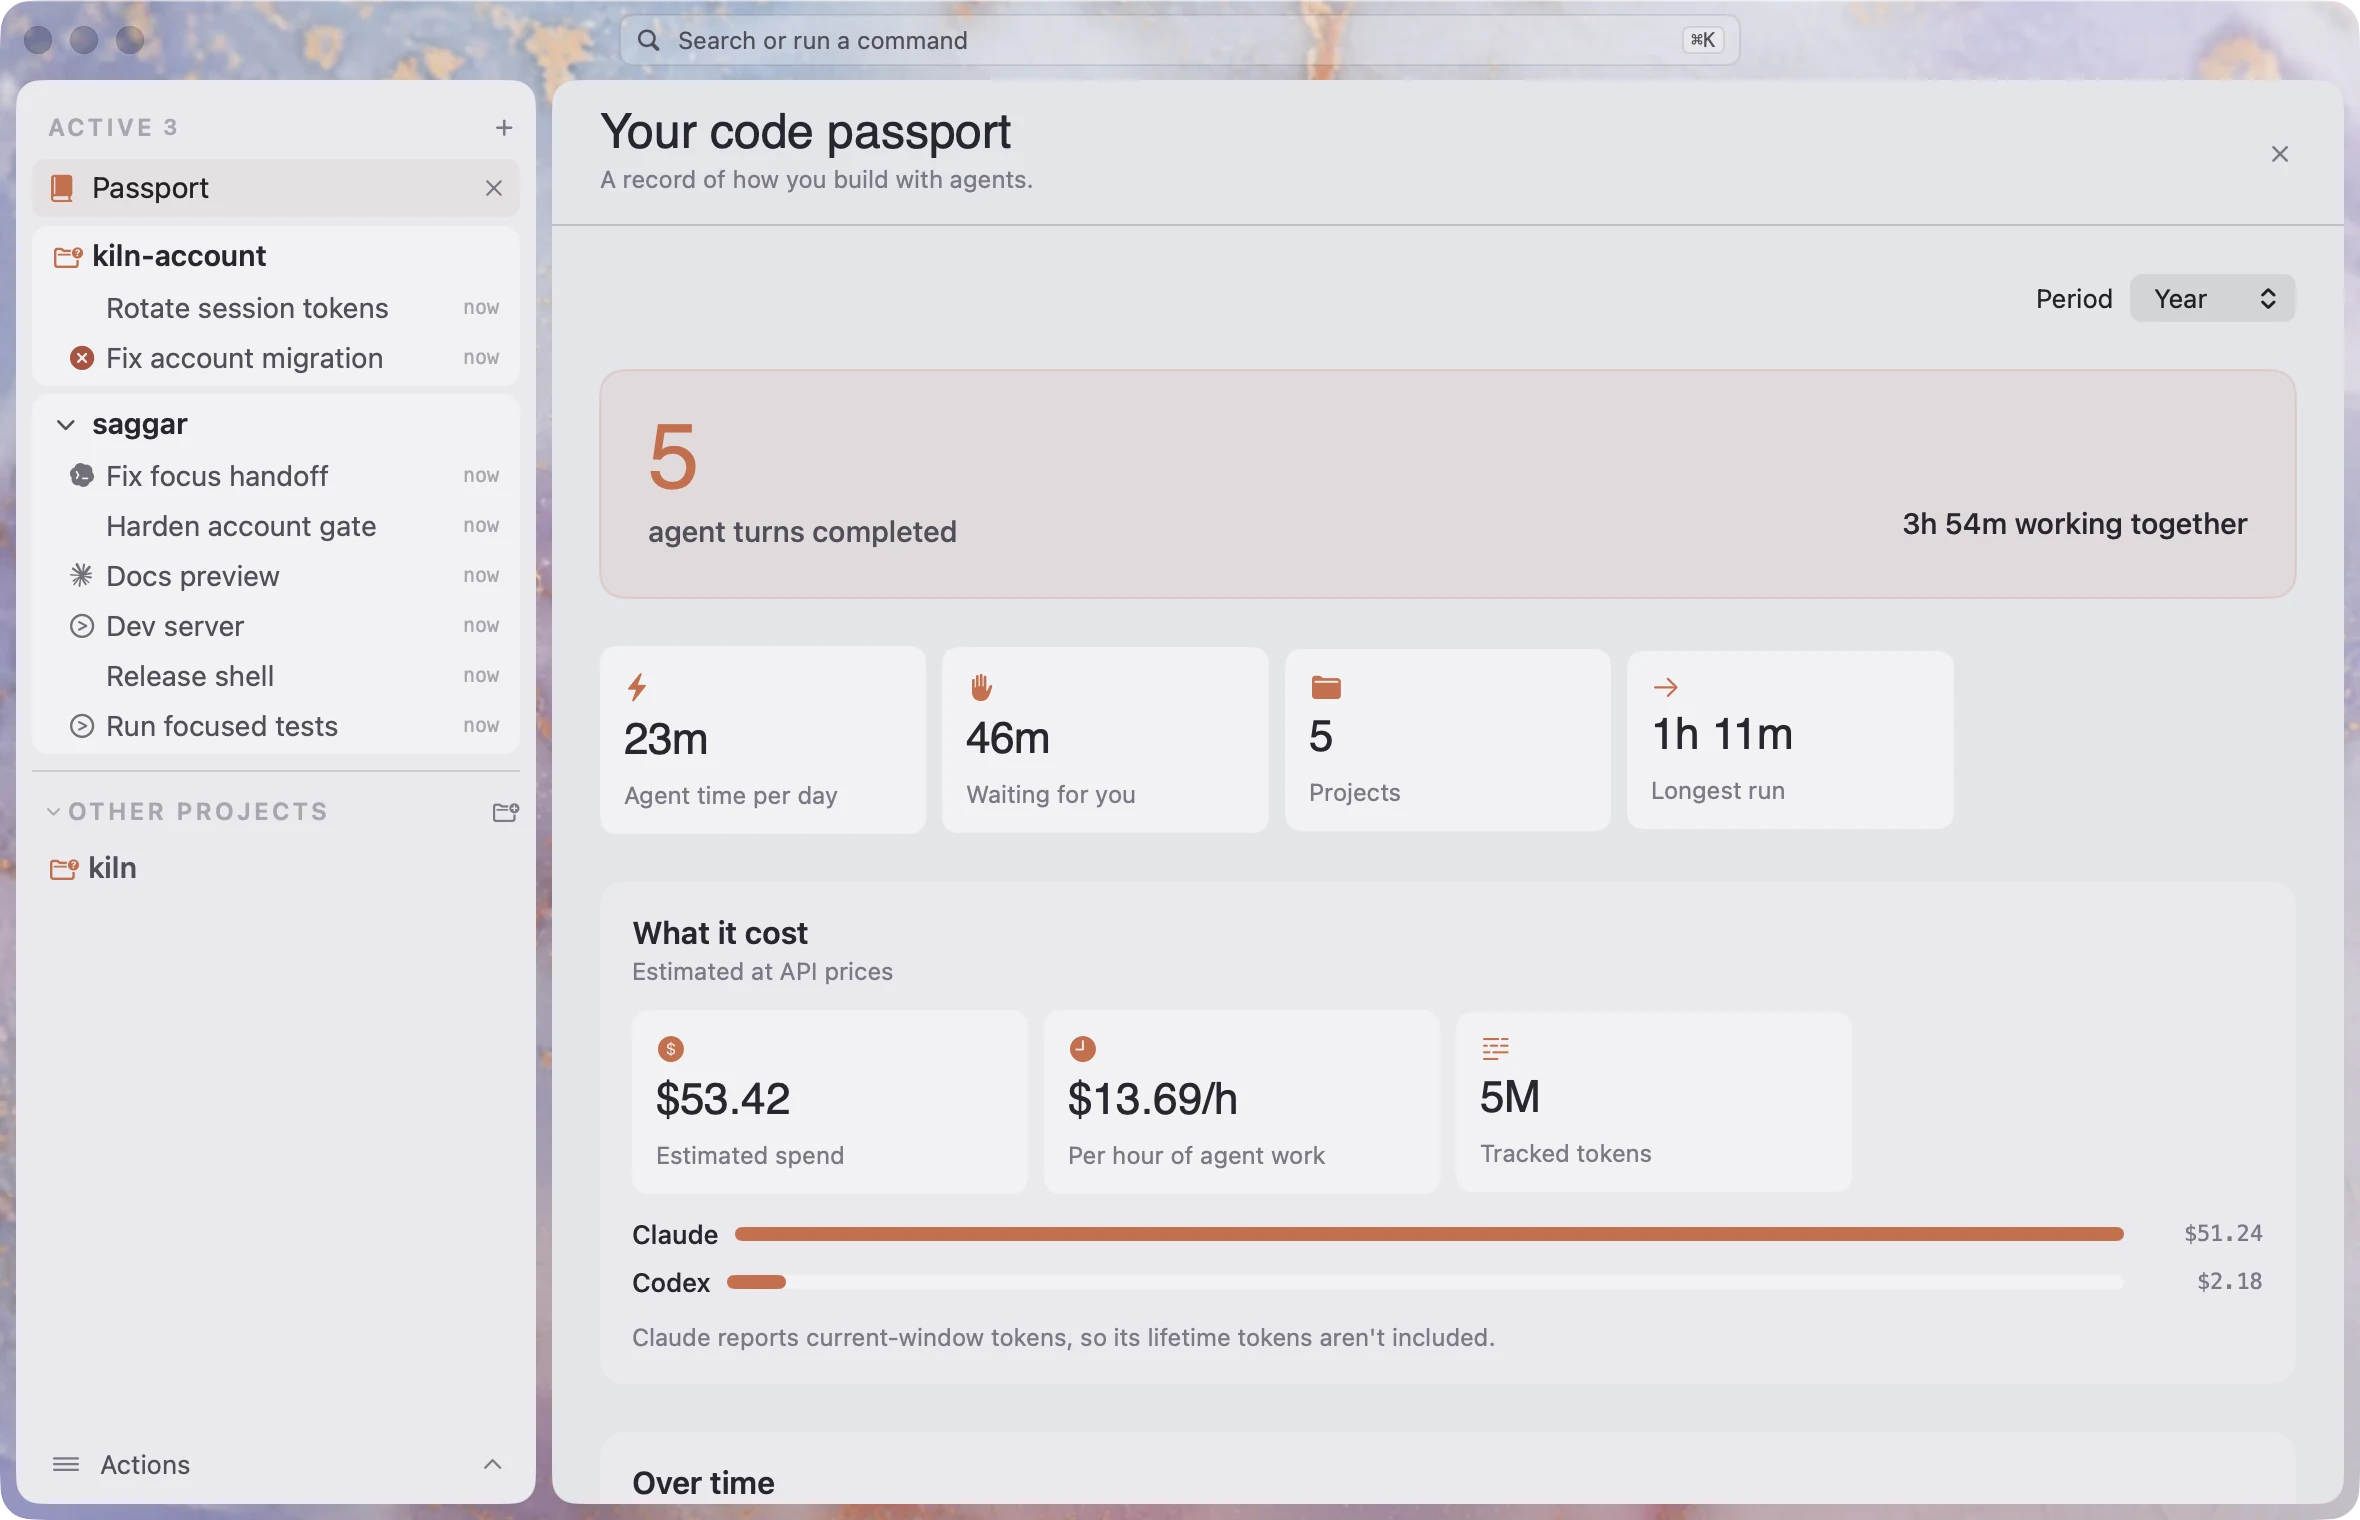The image size is (2360, 1520).
Task: Click the $2.18 Codex cost value
Action: [2229, 1282]
